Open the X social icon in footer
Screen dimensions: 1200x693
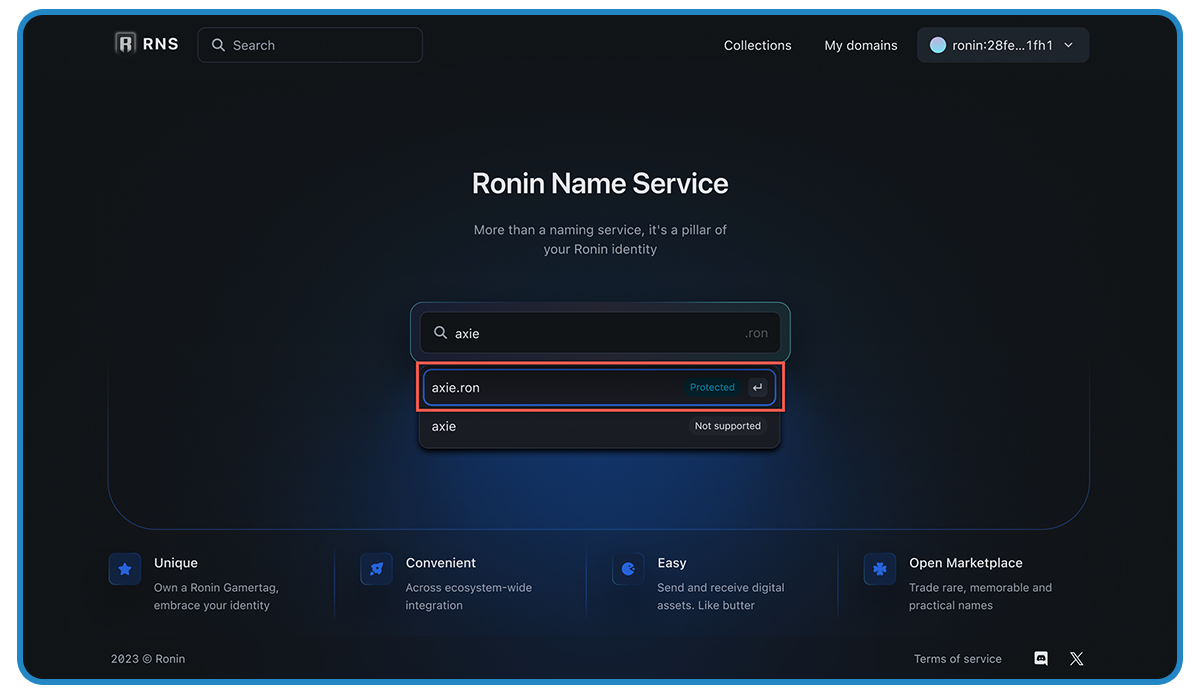1076,659
